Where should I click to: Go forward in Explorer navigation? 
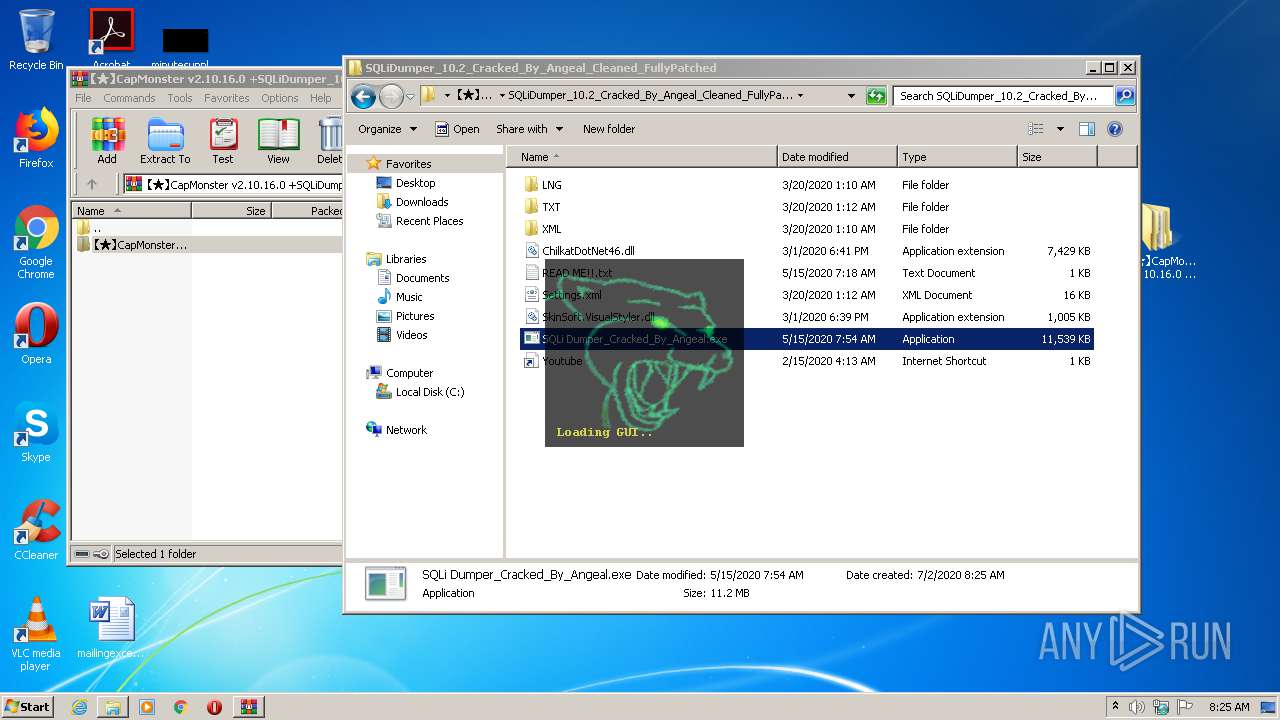391,96
